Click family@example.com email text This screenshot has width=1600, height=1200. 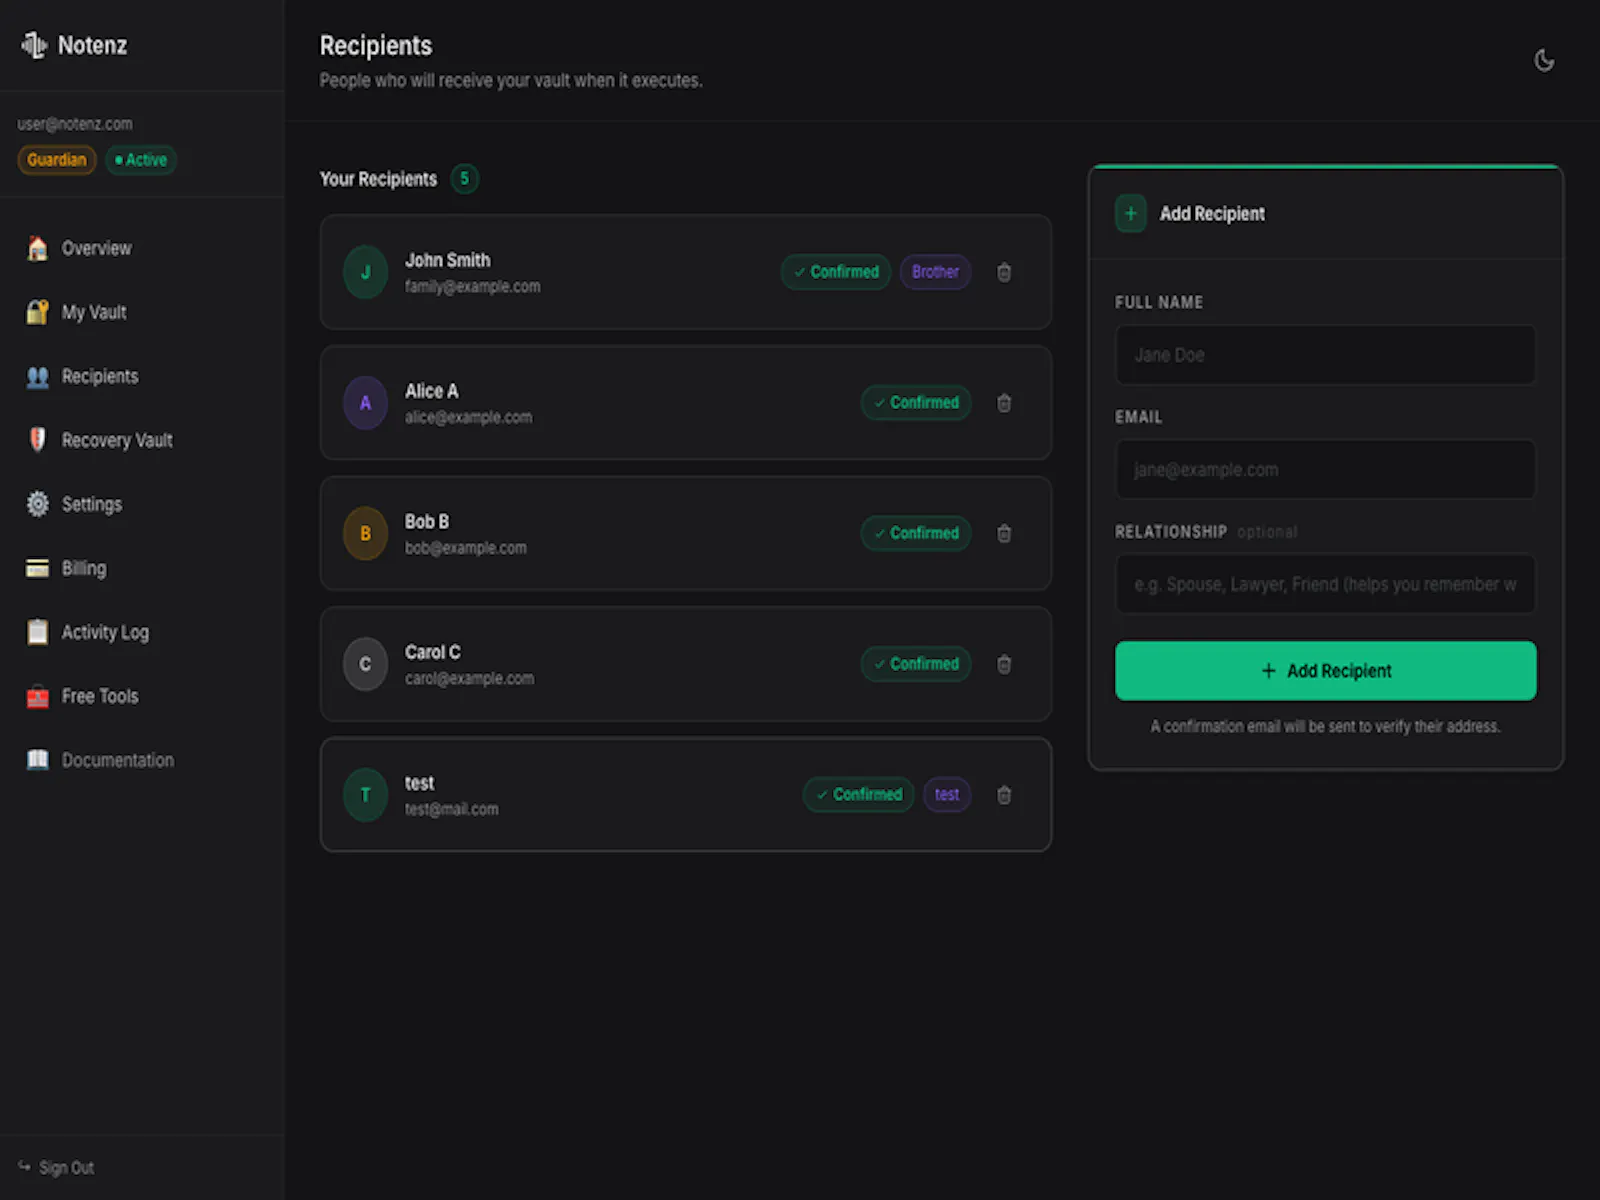[472, 287]
